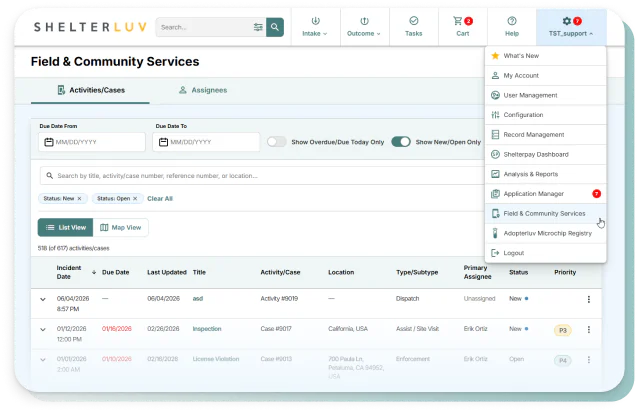Expand the Inspection case row
The image size is (640, 413).
tap(43, 329)
